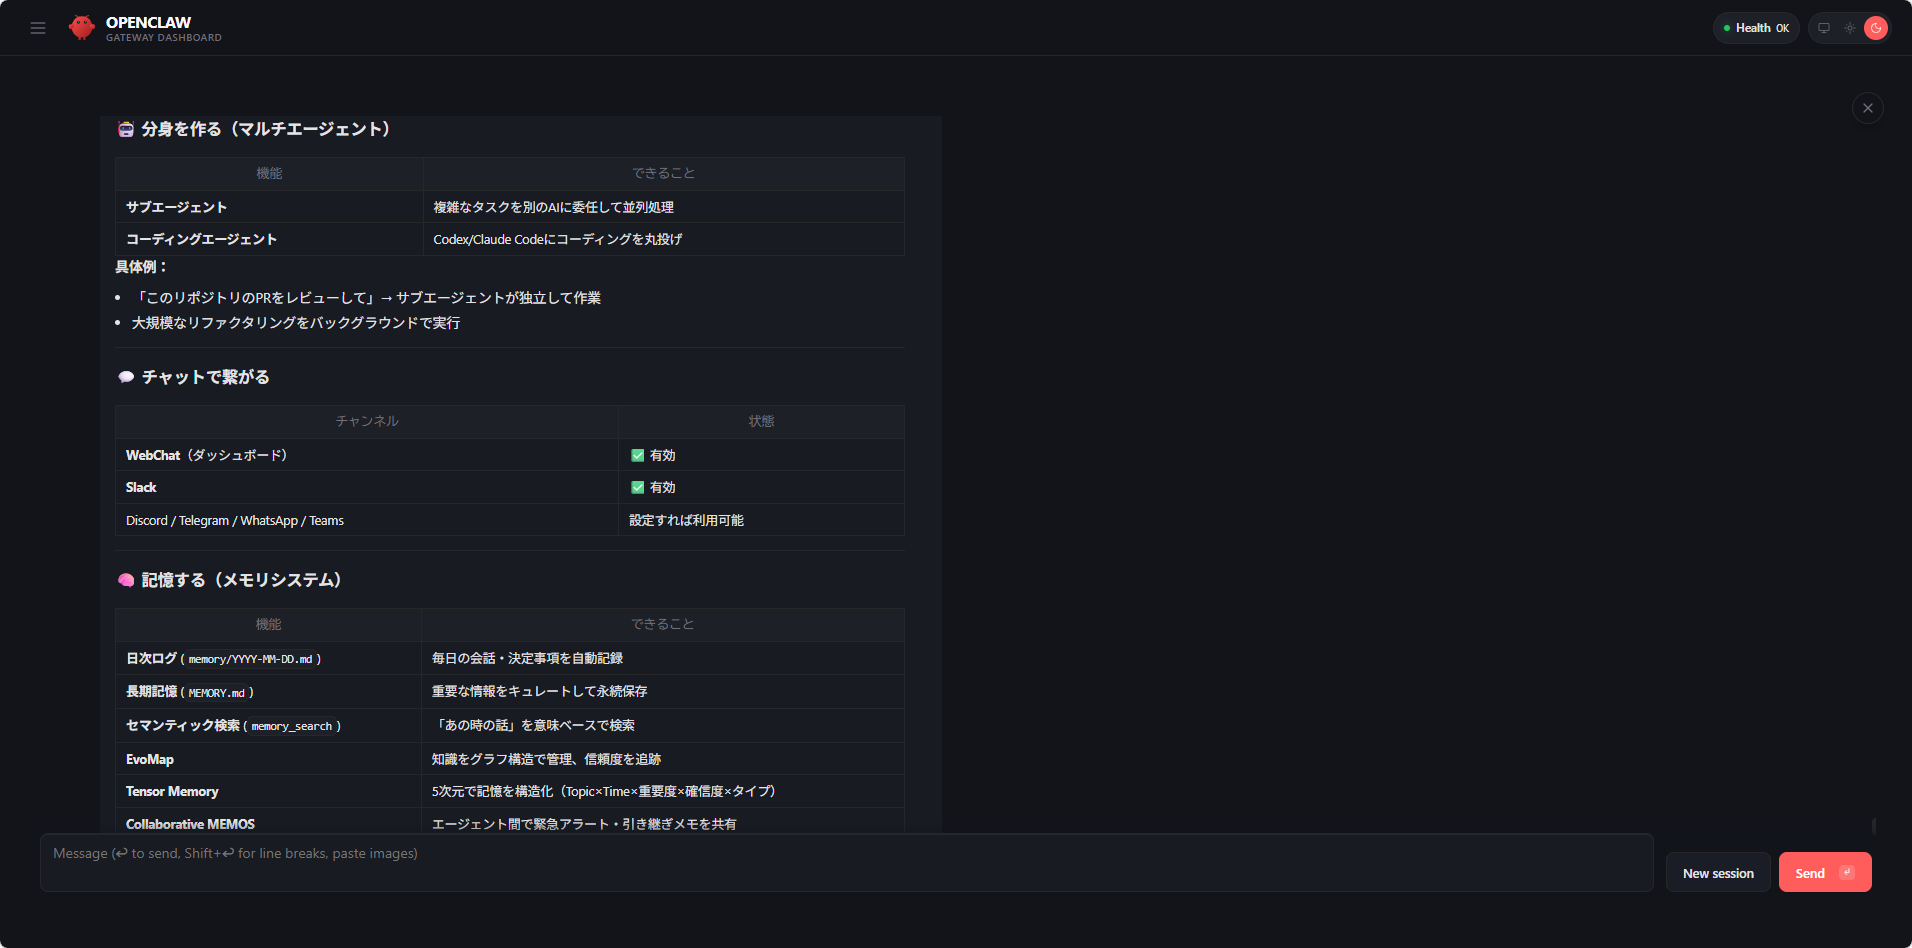Image resolution: width=1912 pixels, height=948 pixels.
Task: Switch to system theme monitor icon
Action: 1824,28
